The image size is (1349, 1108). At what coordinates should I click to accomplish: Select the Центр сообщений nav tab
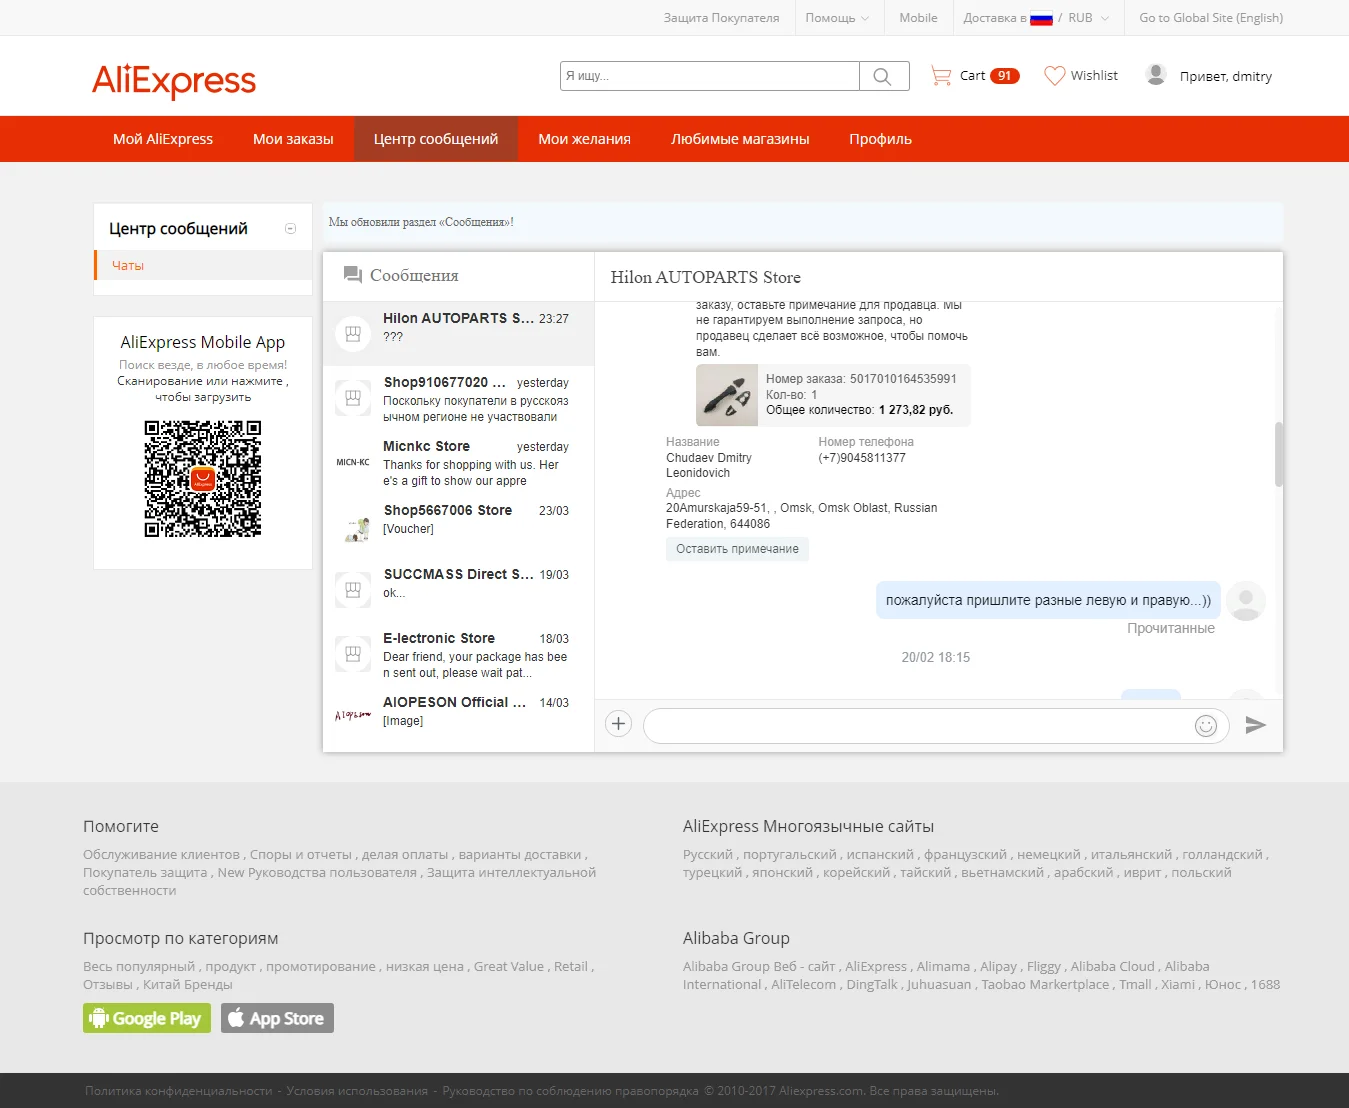pyautogui.click(x=436, y=139)
